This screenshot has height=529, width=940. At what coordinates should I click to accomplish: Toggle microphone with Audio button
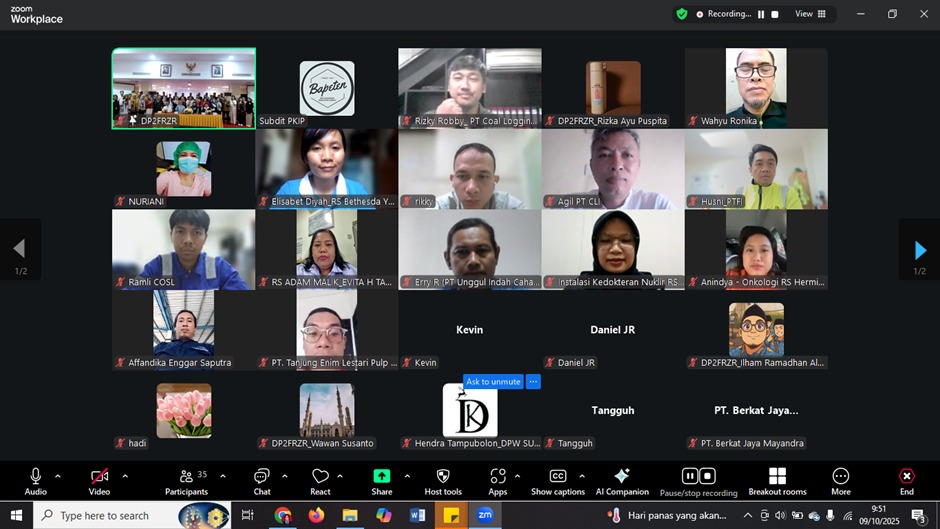pyautogui.click(x=36, y=480)
